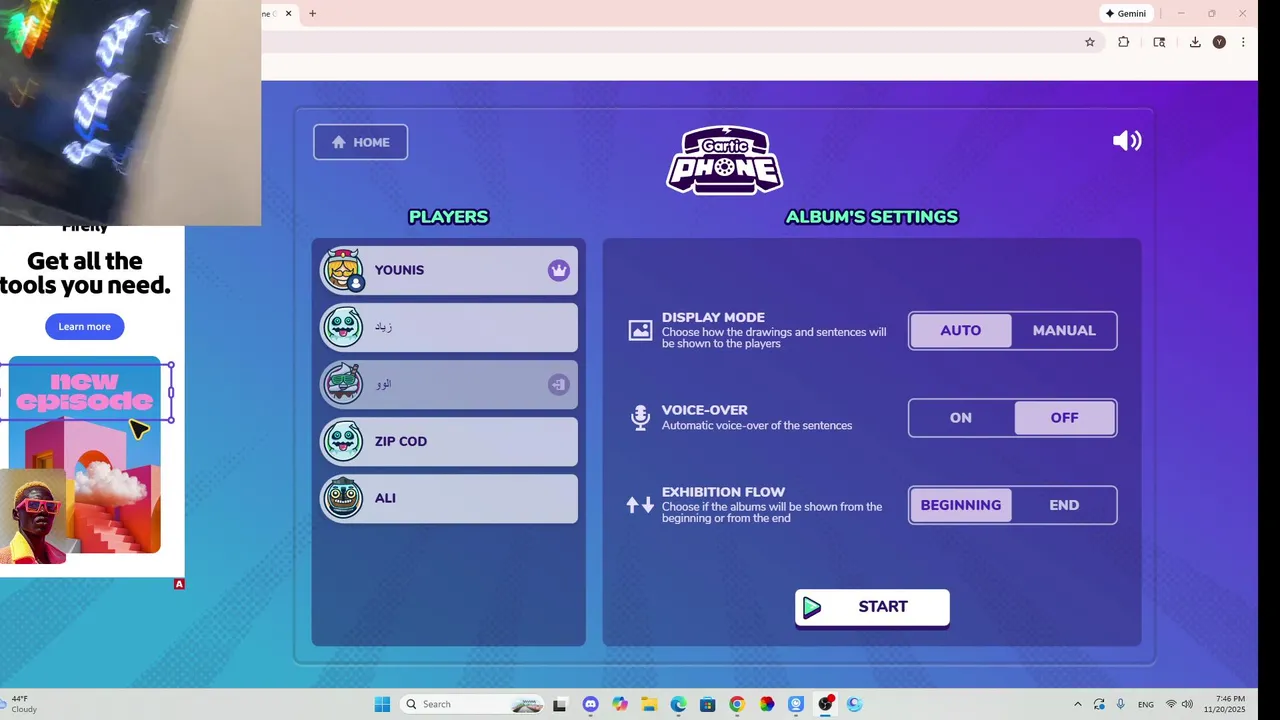
Task: Bookmark this page with star icon
Action: [1090, 42]
